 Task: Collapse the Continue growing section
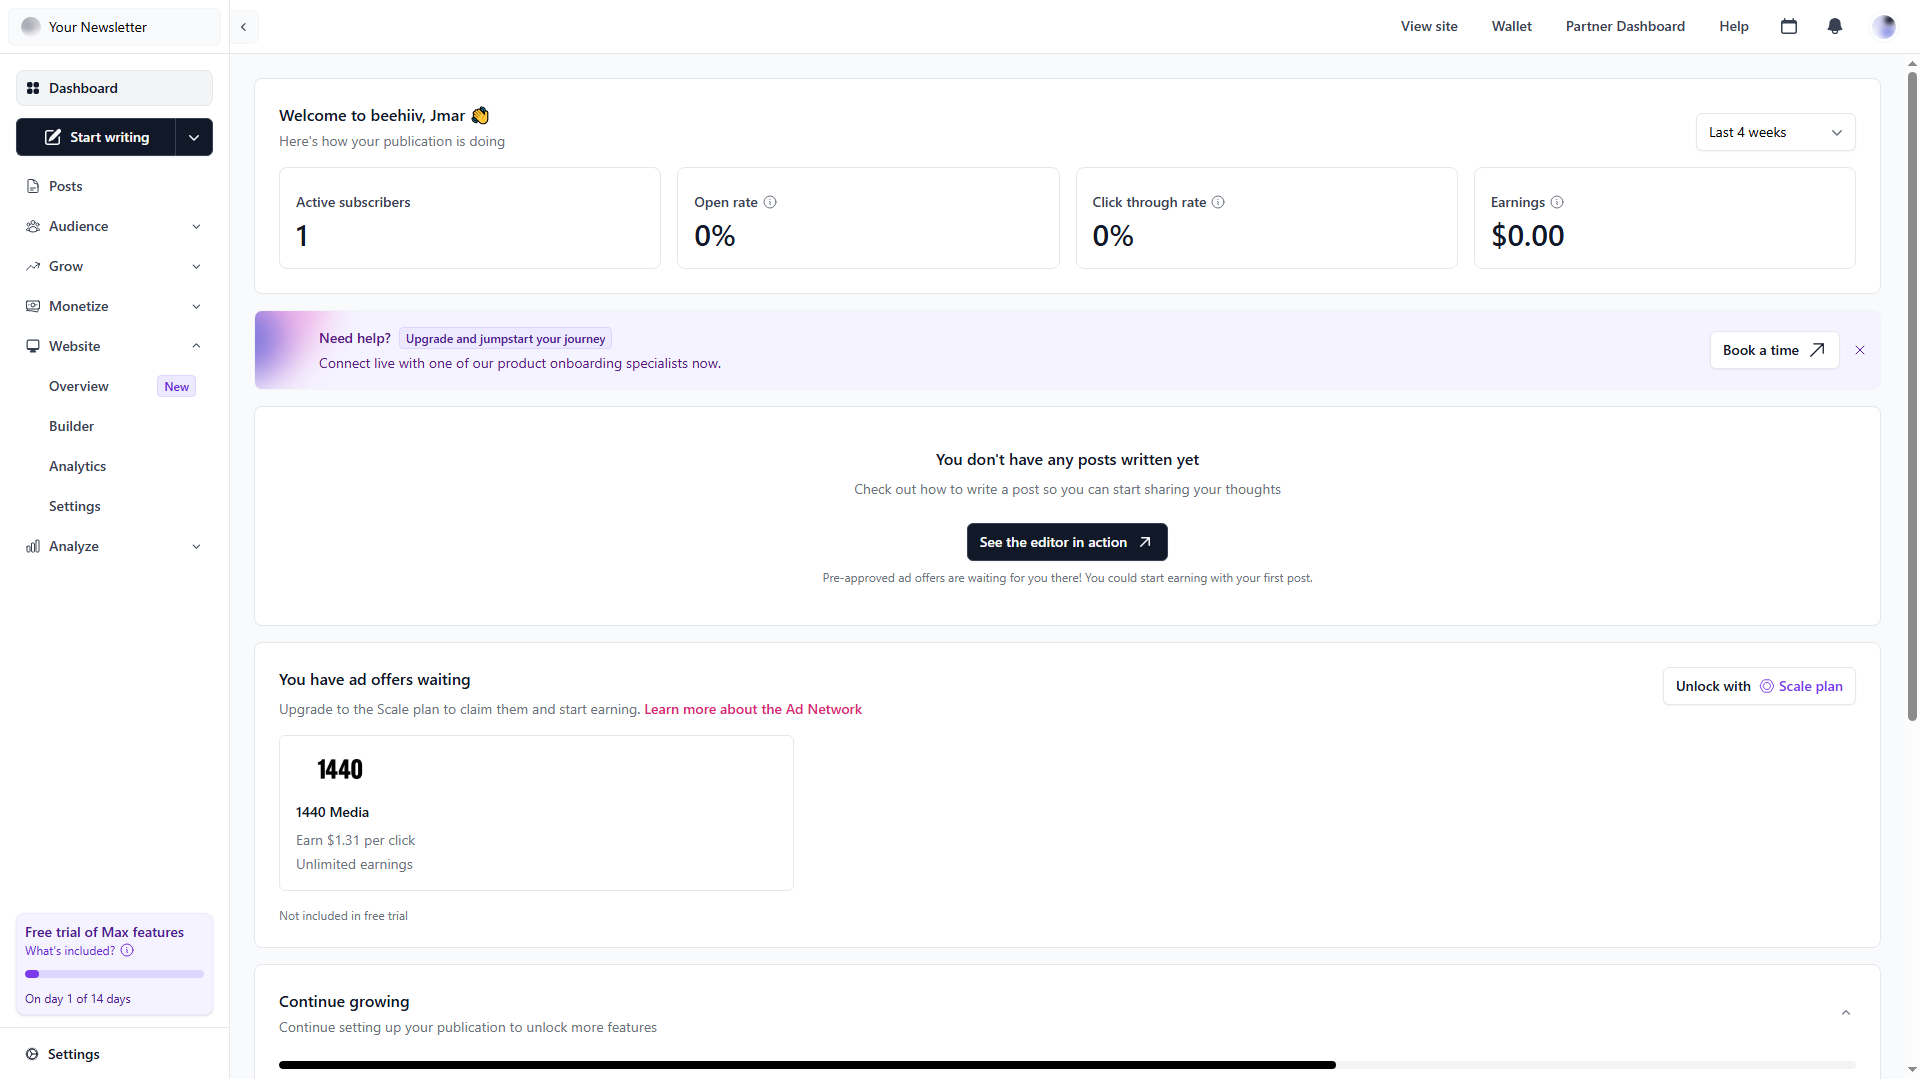click(1846, 1013)
